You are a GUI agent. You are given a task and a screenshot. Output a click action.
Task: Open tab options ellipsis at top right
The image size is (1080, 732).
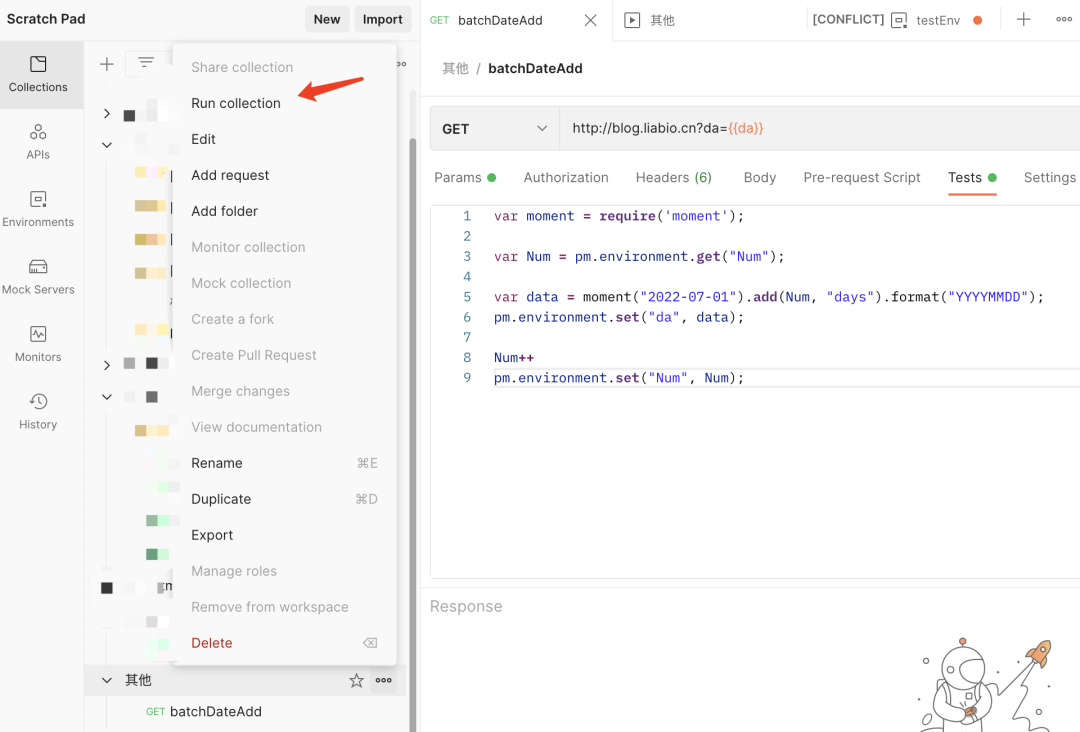pos(1063,19)
